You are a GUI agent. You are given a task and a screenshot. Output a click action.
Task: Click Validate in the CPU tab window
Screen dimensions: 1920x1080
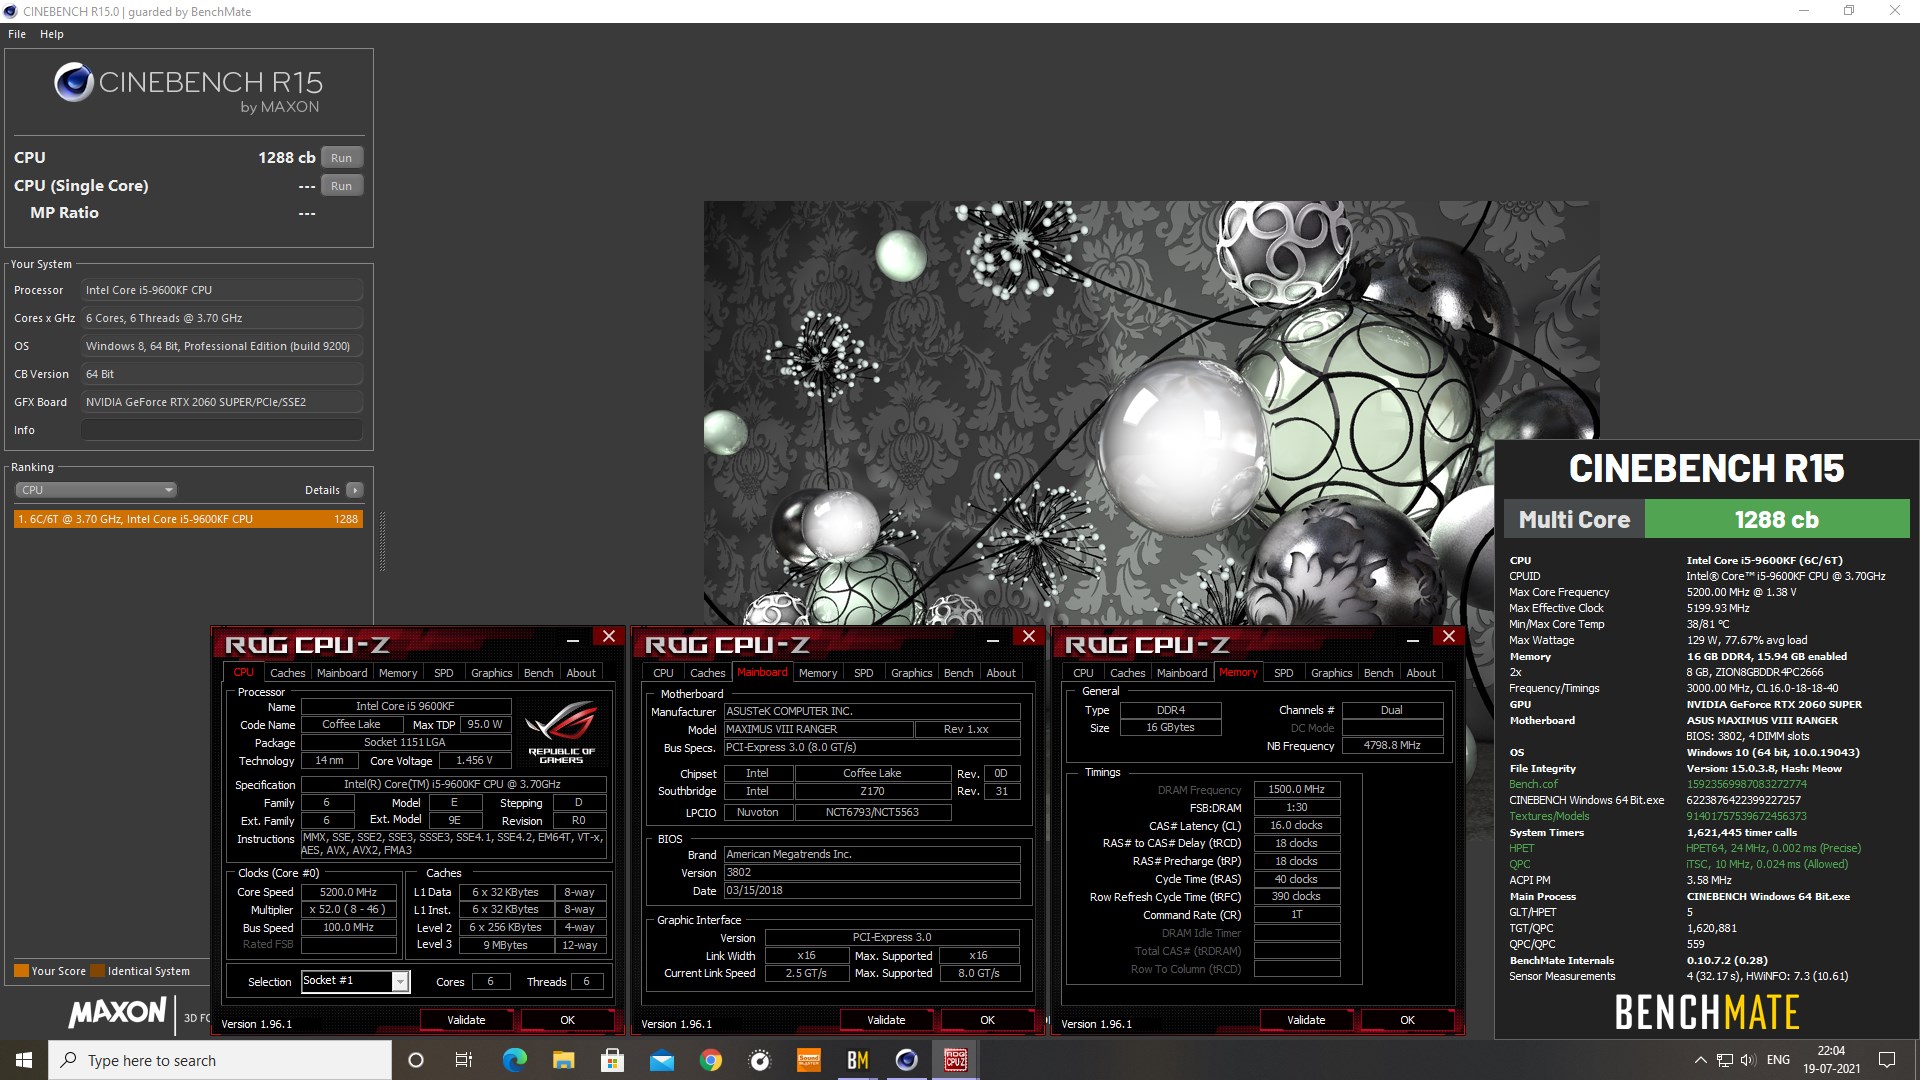(x=466, y=1020)
